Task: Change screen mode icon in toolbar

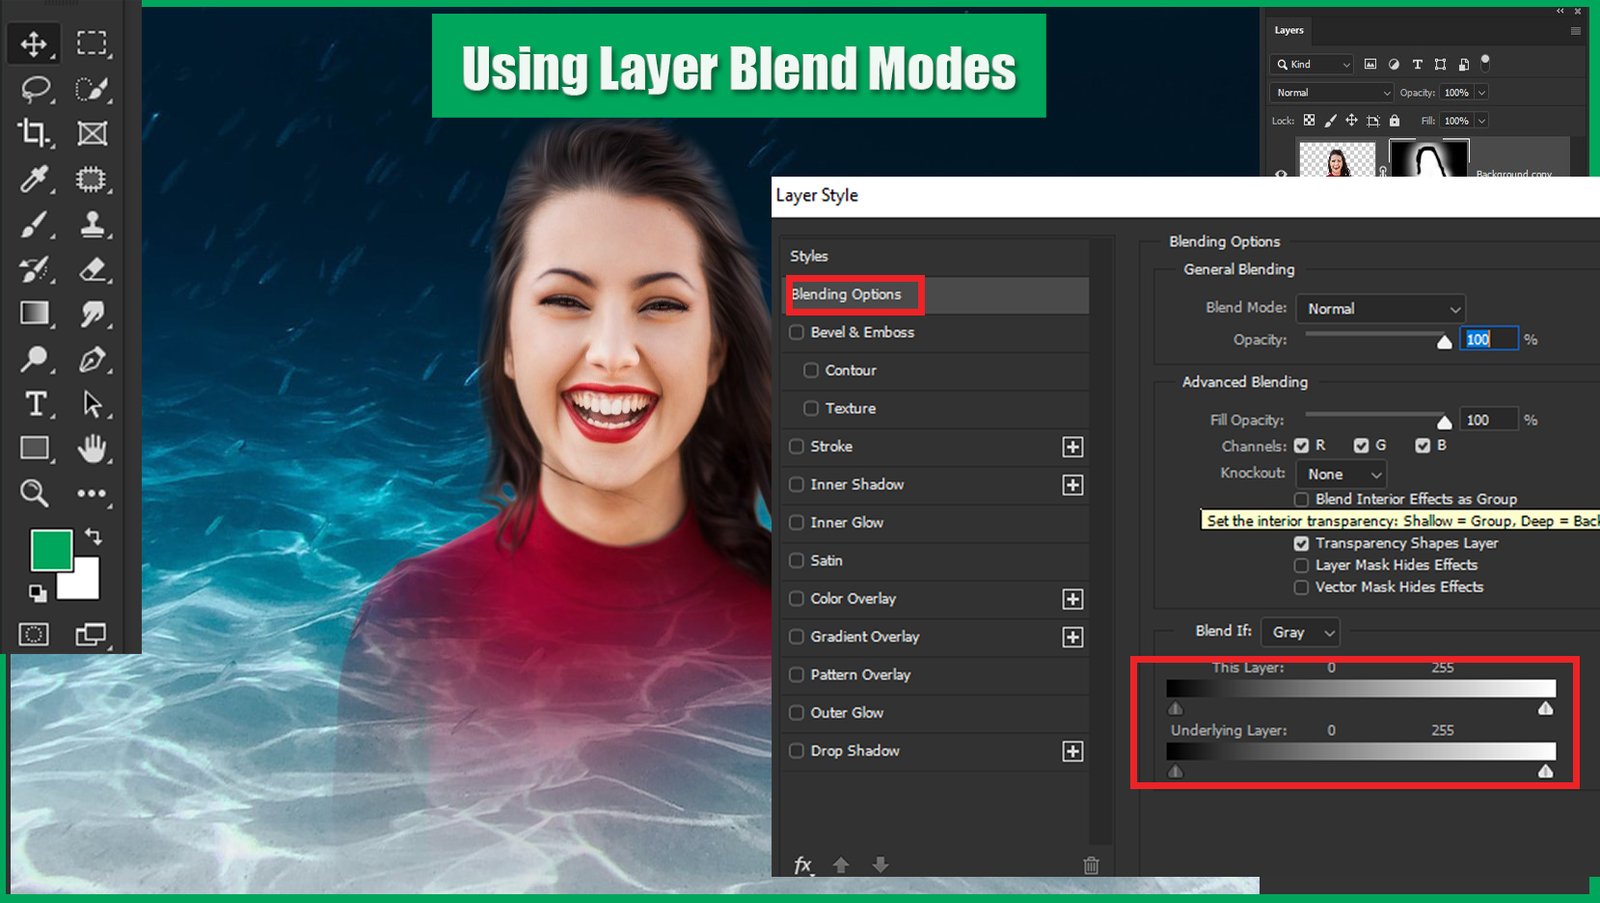Action: [91, 634]
